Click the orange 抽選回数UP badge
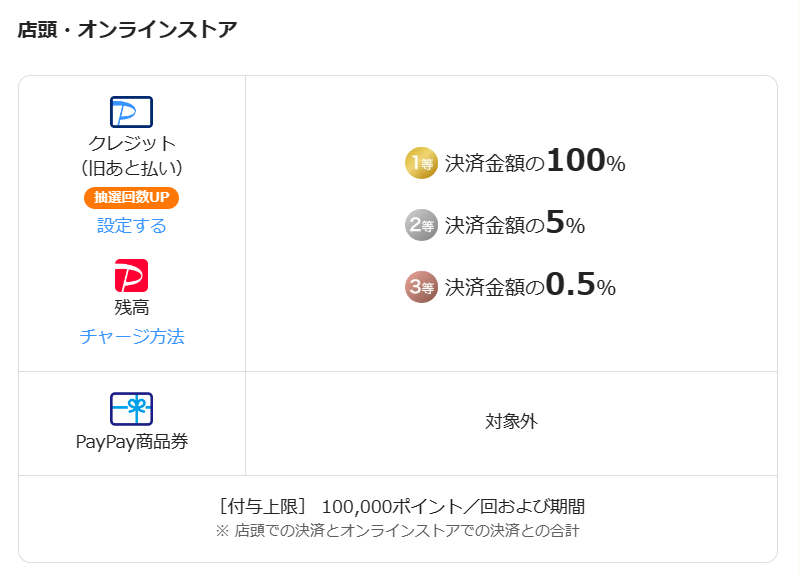 tap(131, 197)
